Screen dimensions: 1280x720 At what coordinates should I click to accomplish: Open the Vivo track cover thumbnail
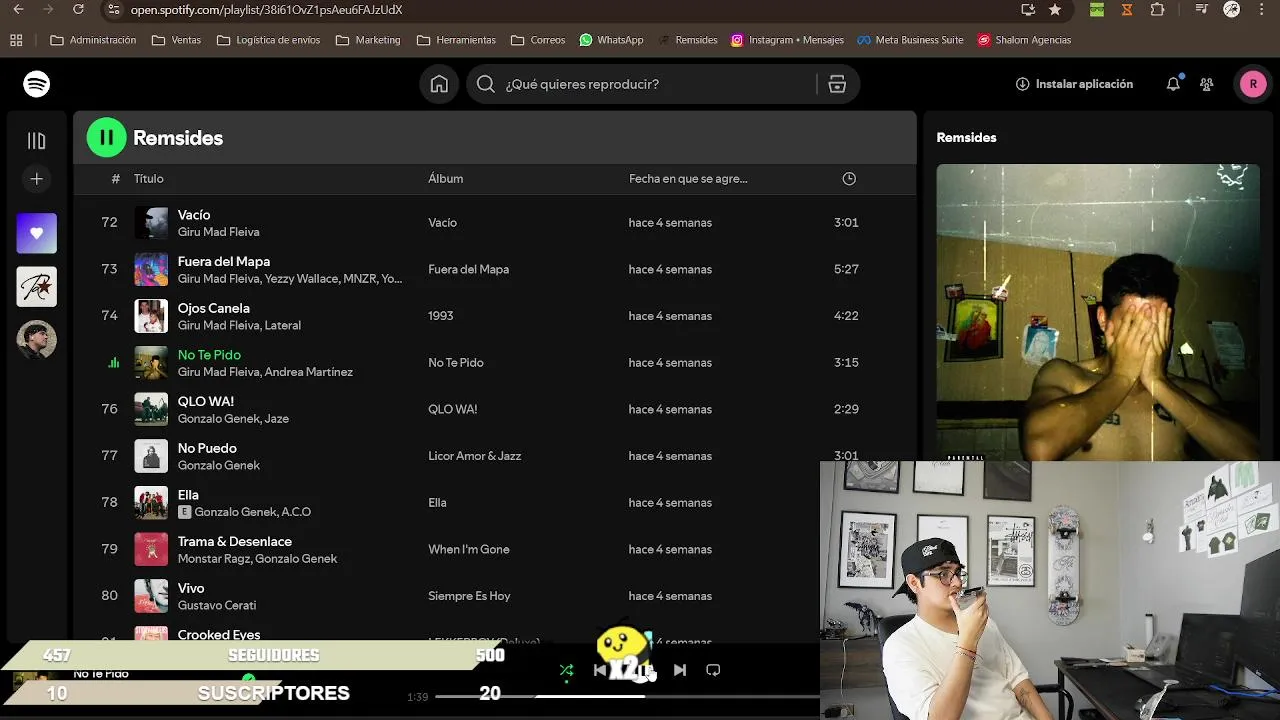pos(151,596)
